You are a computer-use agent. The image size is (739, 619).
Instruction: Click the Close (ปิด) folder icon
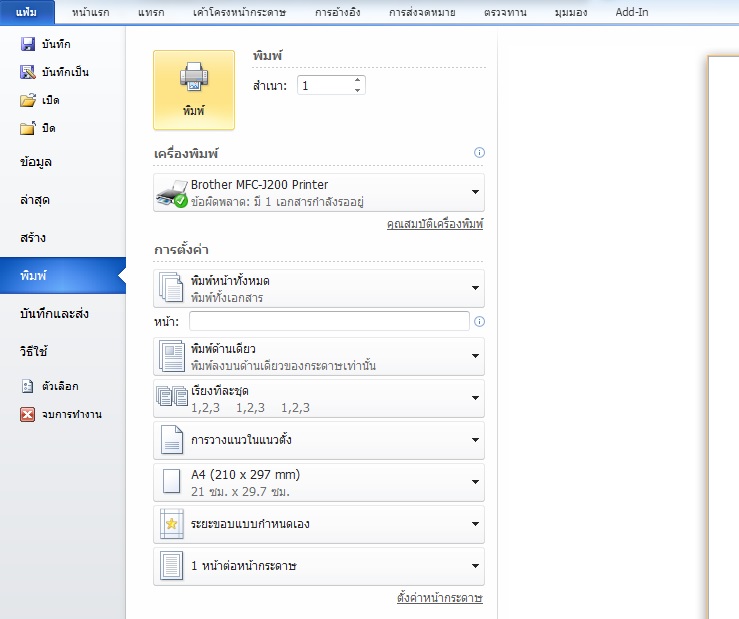28,128
